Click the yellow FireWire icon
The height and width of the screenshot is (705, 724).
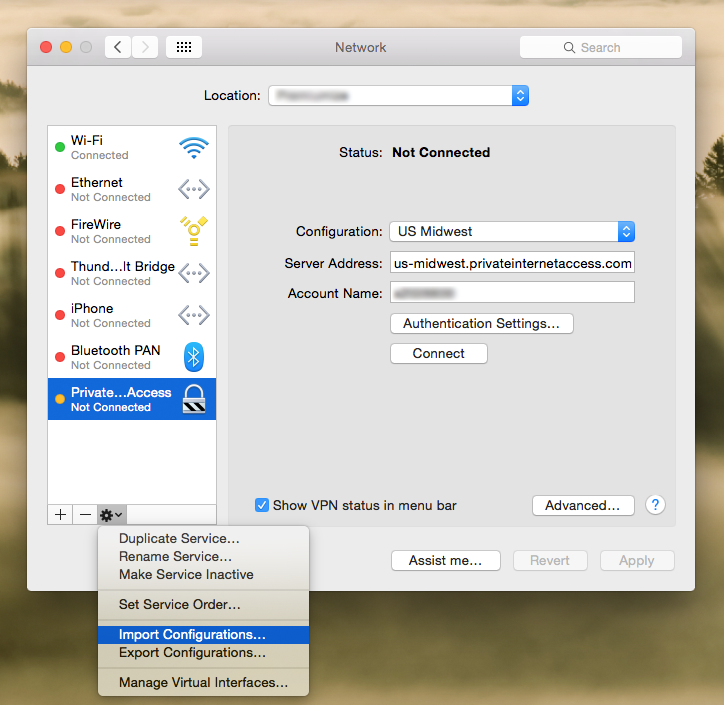point(194,231)
